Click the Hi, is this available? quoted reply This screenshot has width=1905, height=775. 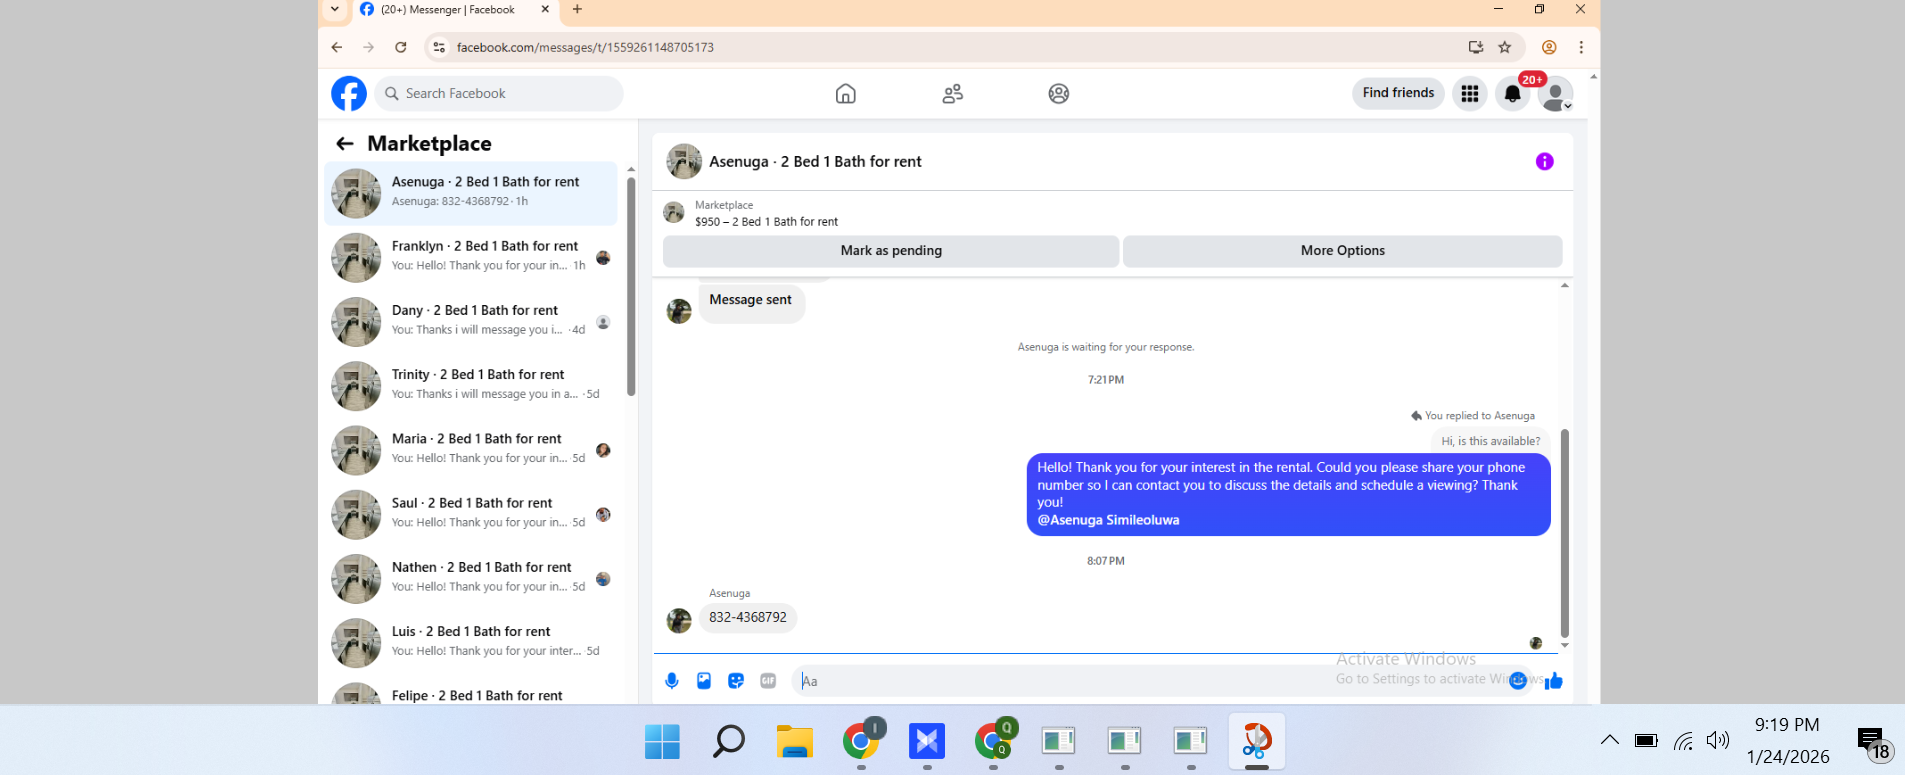(1491, 441)
